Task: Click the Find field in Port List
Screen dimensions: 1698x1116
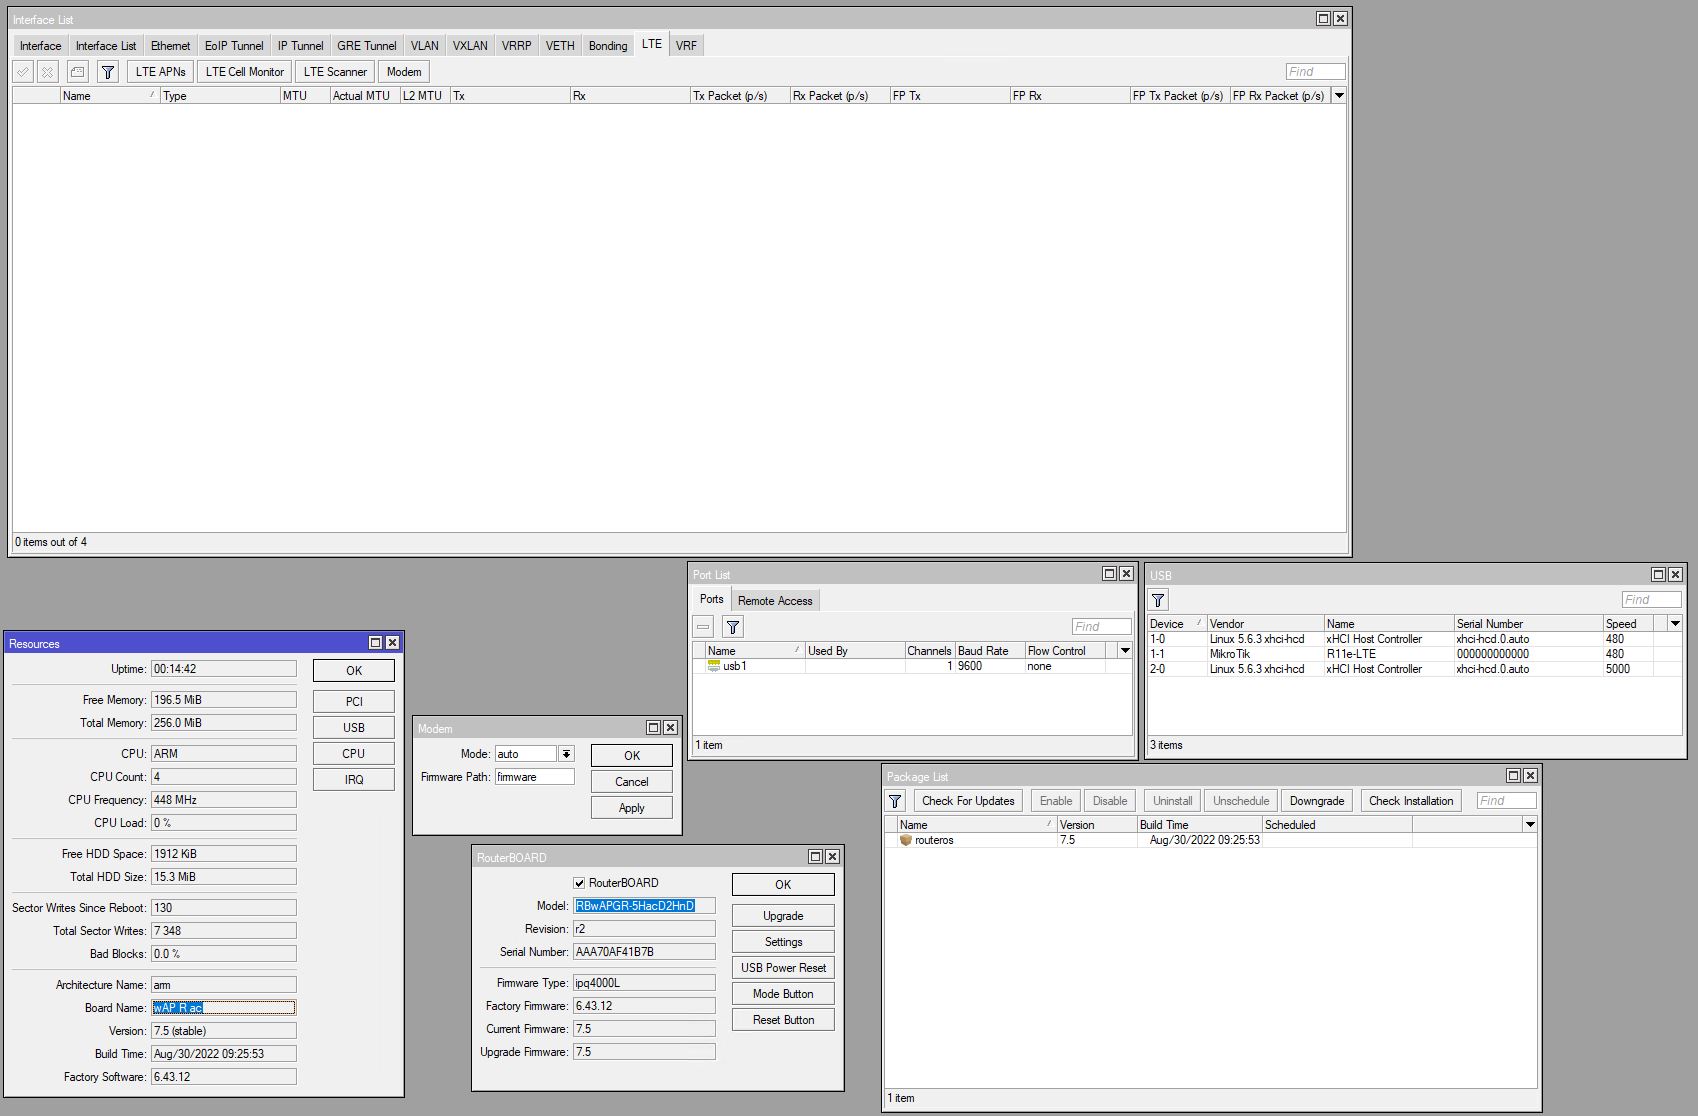Action: coord(1101,627)
